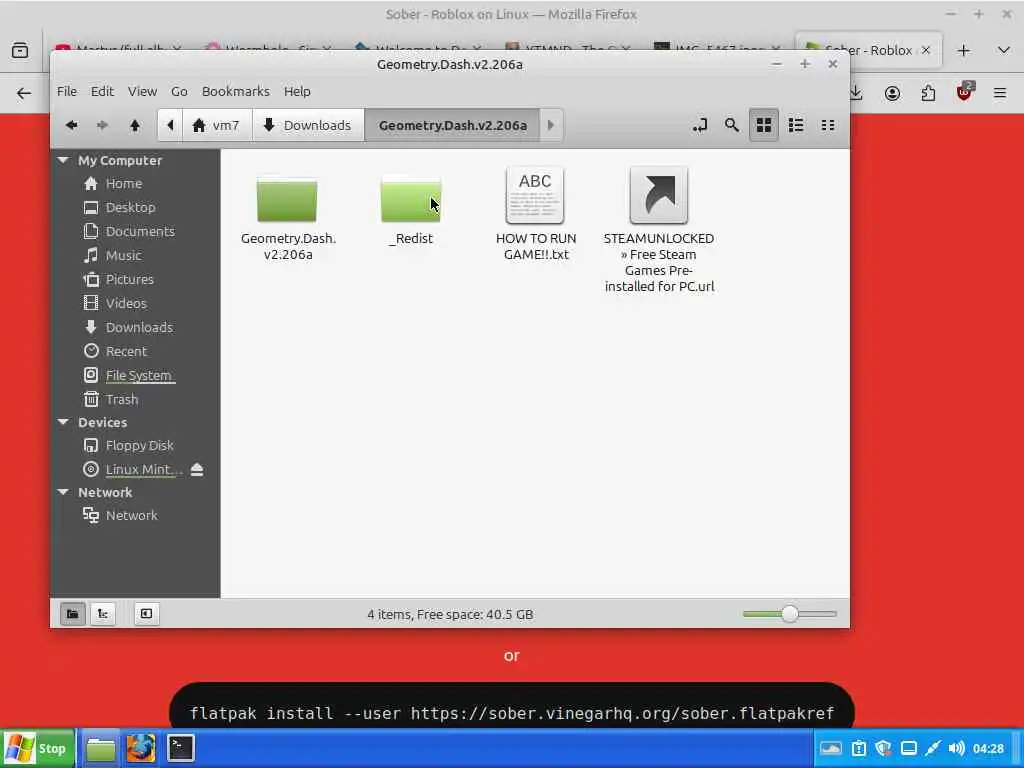Select the _Redist folder
This screenshot has width=1024, height=768.
click(411, 210)
